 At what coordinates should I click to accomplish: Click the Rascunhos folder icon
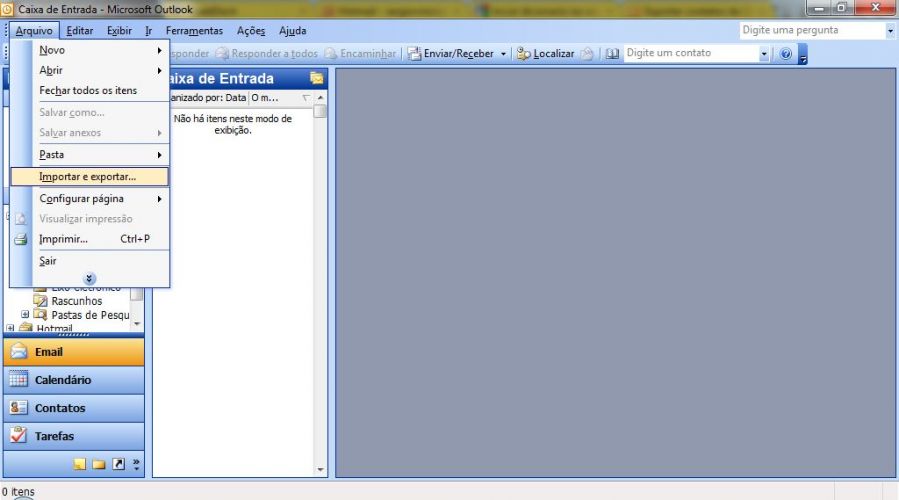pos(40,300)
